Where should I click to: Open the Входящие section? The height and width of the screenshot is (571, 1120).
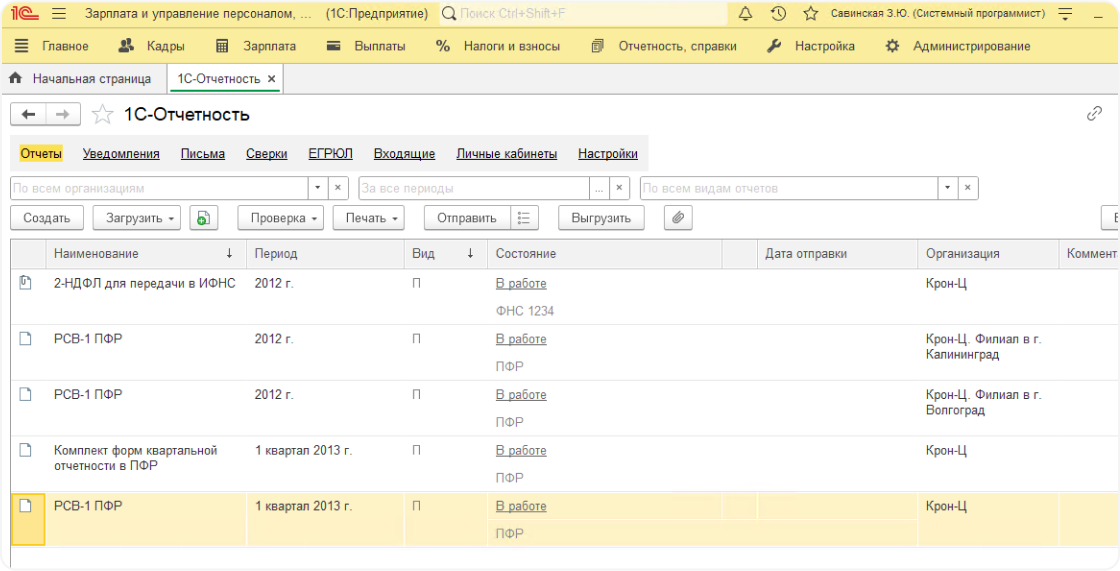pos(404,154)
